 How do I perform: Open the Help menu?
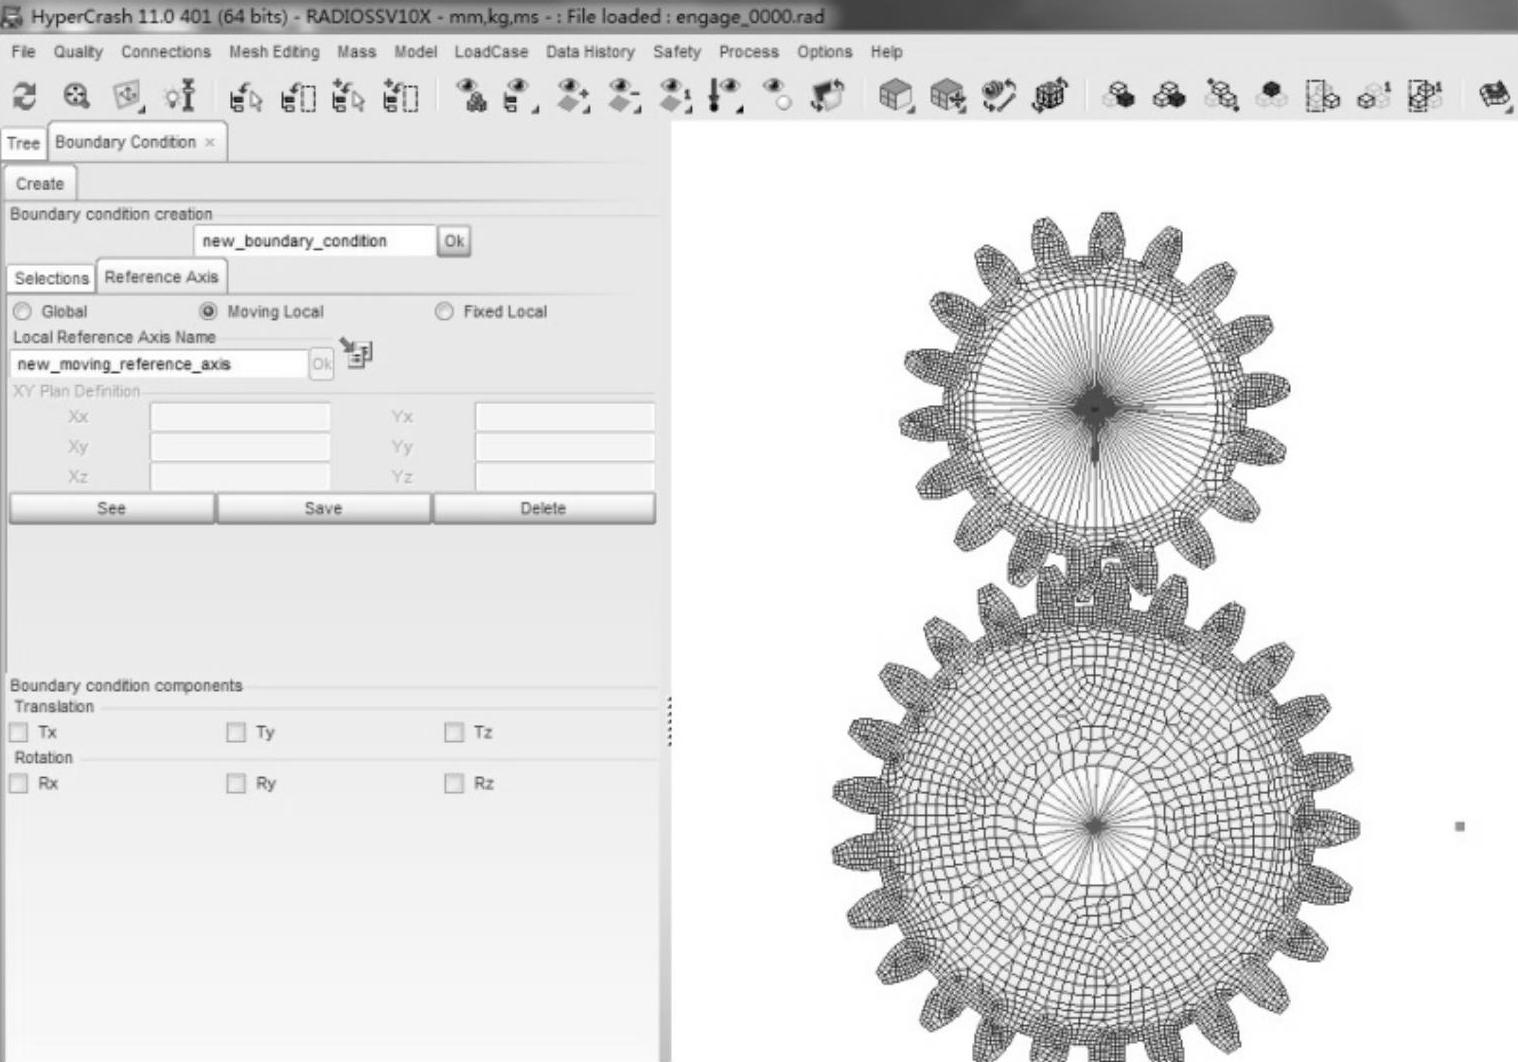[x=886, y=52]
